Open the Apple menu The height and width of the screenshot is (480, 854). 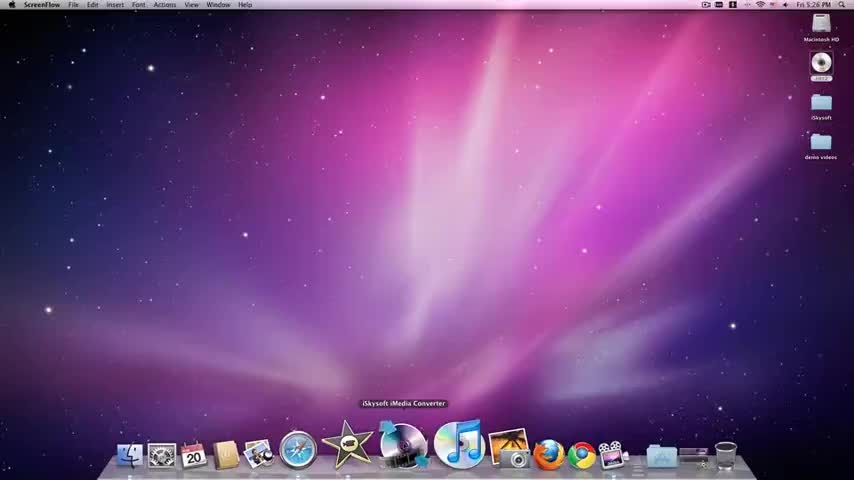(x=11, y=4)
